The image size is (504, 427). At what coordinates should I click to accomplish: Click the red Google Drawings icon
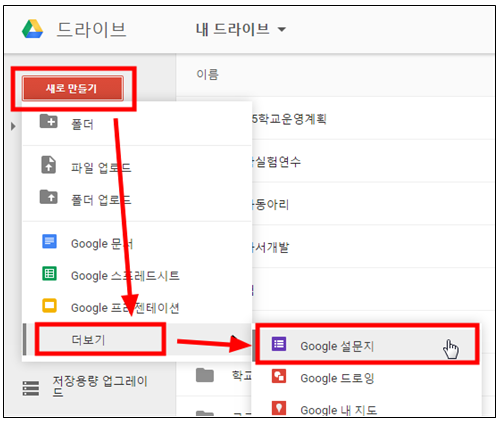(x=279, y=376)
